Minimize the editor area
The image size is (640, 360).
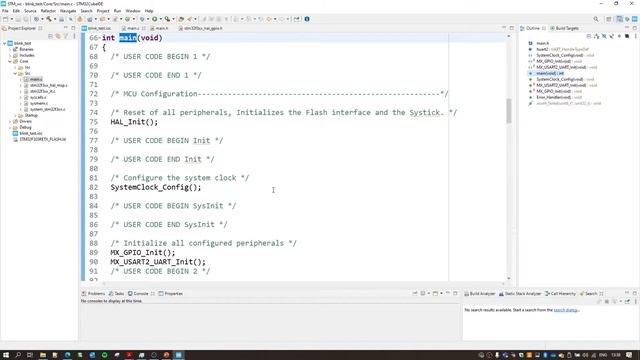pyautogui.click(x=504, y=28)
